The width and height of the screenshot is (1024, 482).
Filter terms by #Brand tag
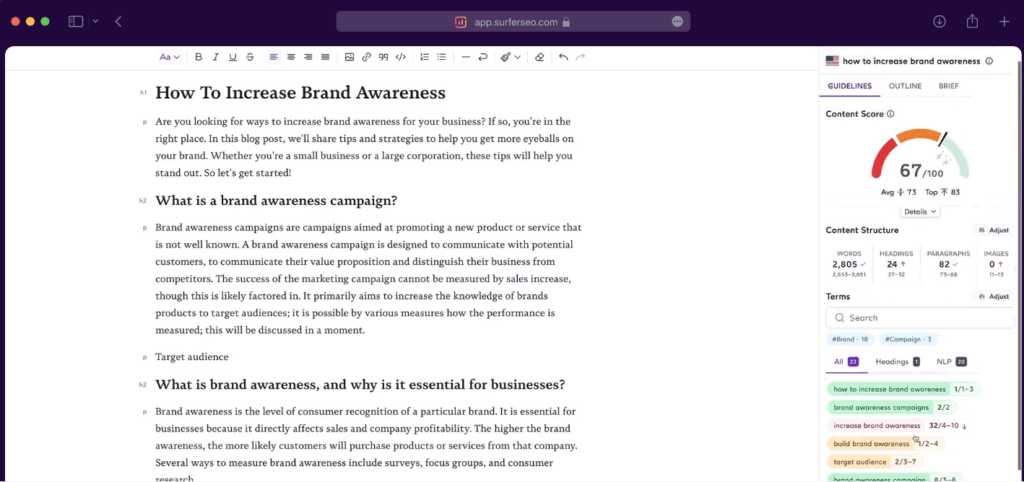(x=848, y=339)
